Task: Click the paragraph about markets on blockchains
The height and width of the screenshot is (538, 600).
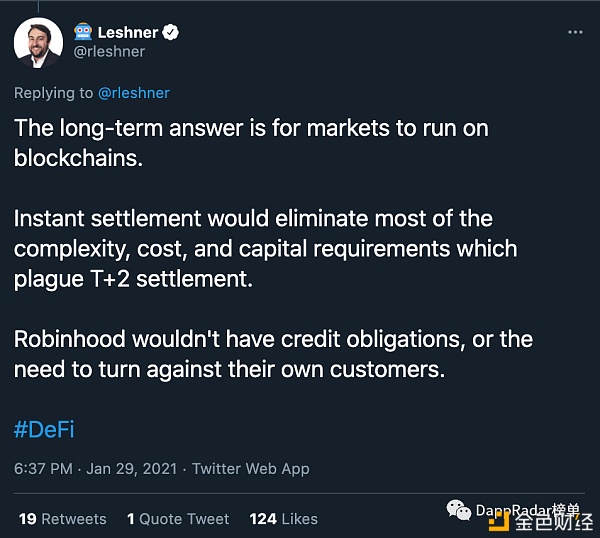Action: tap(250, 142)
